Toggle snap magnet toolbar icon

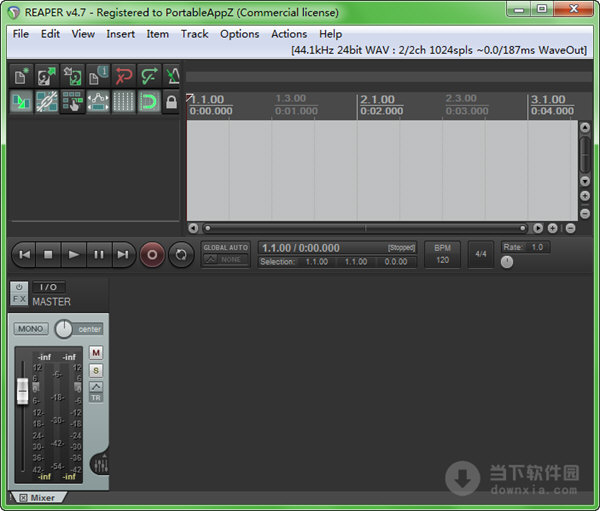pyautogui.click(x=149, y=102)
